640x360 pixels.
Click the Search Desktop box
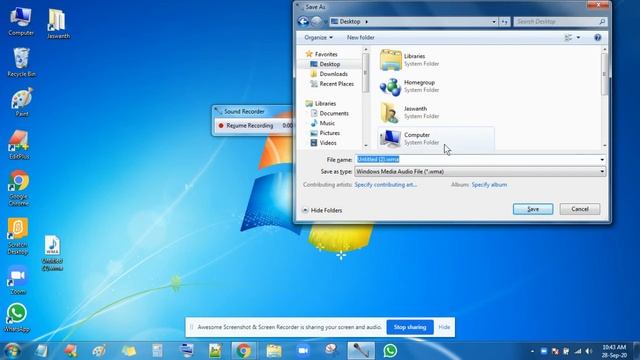560,22
